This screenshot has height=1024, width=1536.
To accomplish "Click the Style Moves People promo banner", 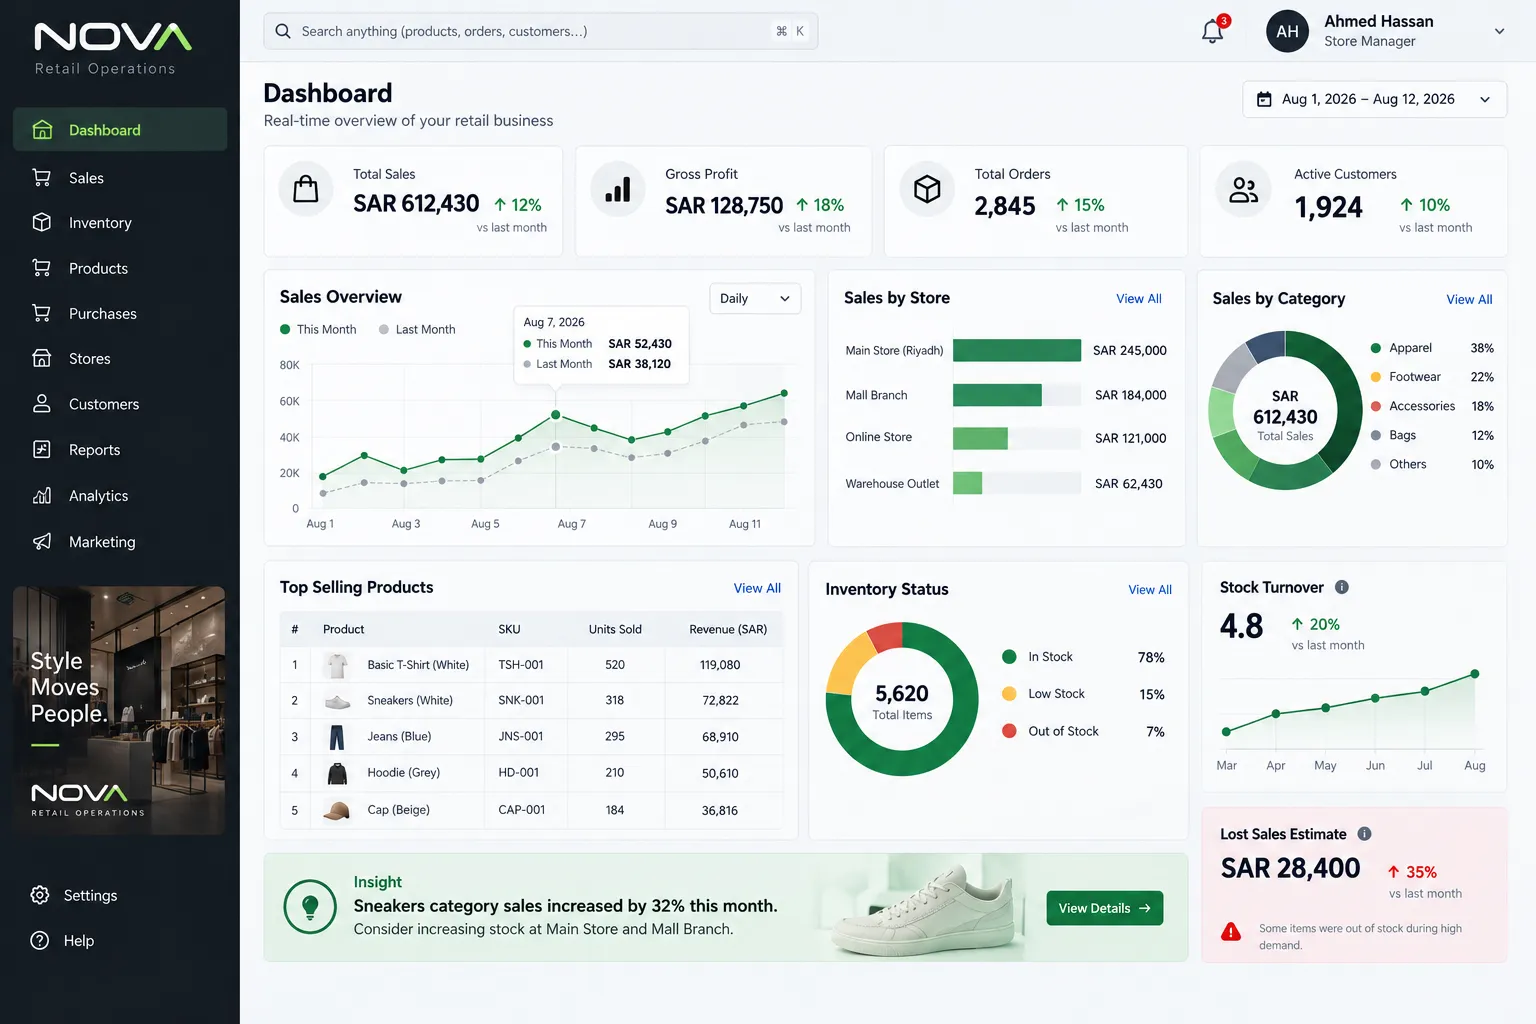I will tap(119, 710).
